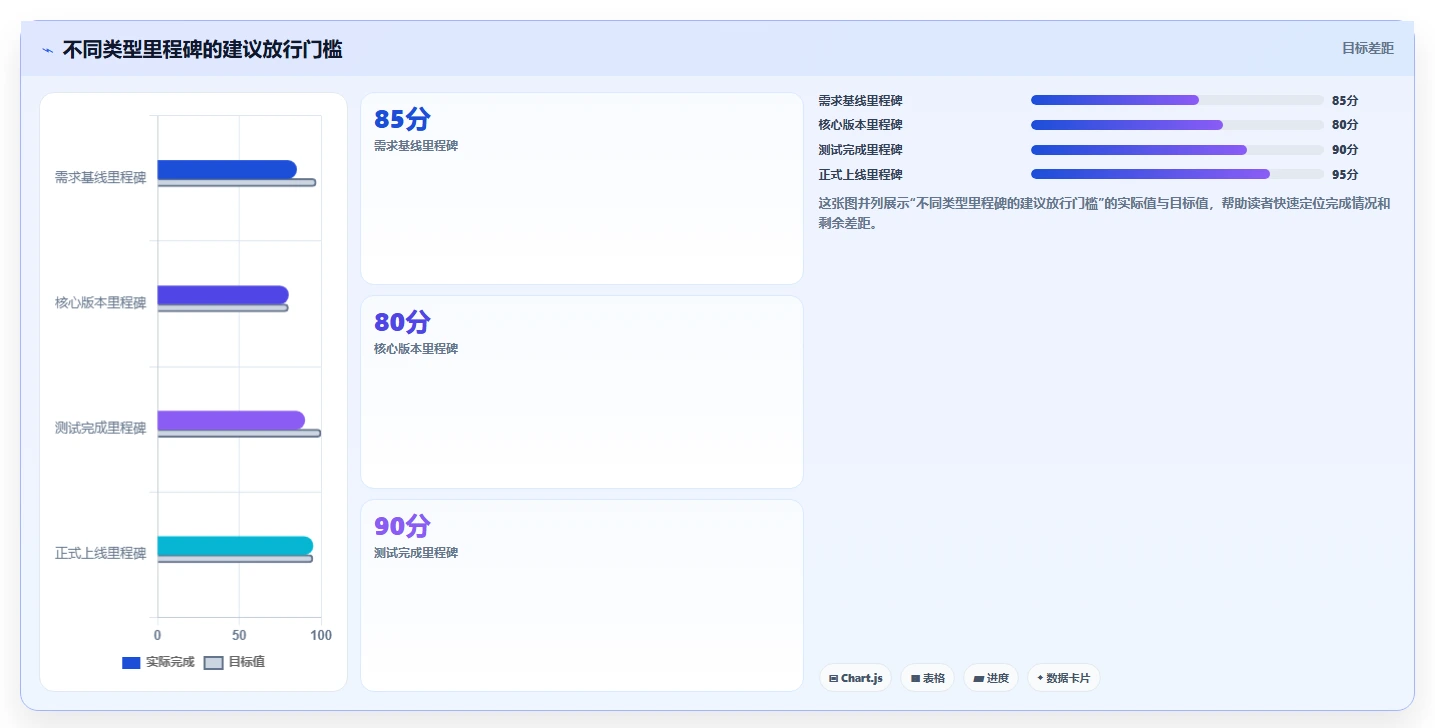Click the 数据卡片 tag icon
Screen dimensions: 1435x728
click(1040, 678)
